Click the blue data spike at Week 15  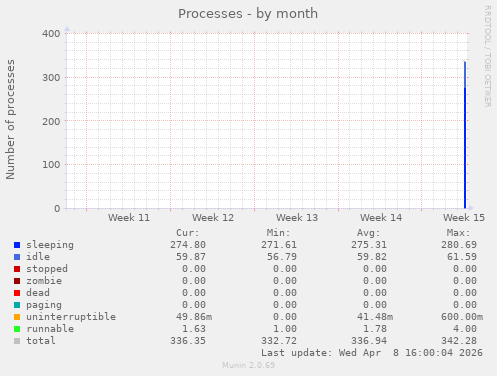(465, 135)
